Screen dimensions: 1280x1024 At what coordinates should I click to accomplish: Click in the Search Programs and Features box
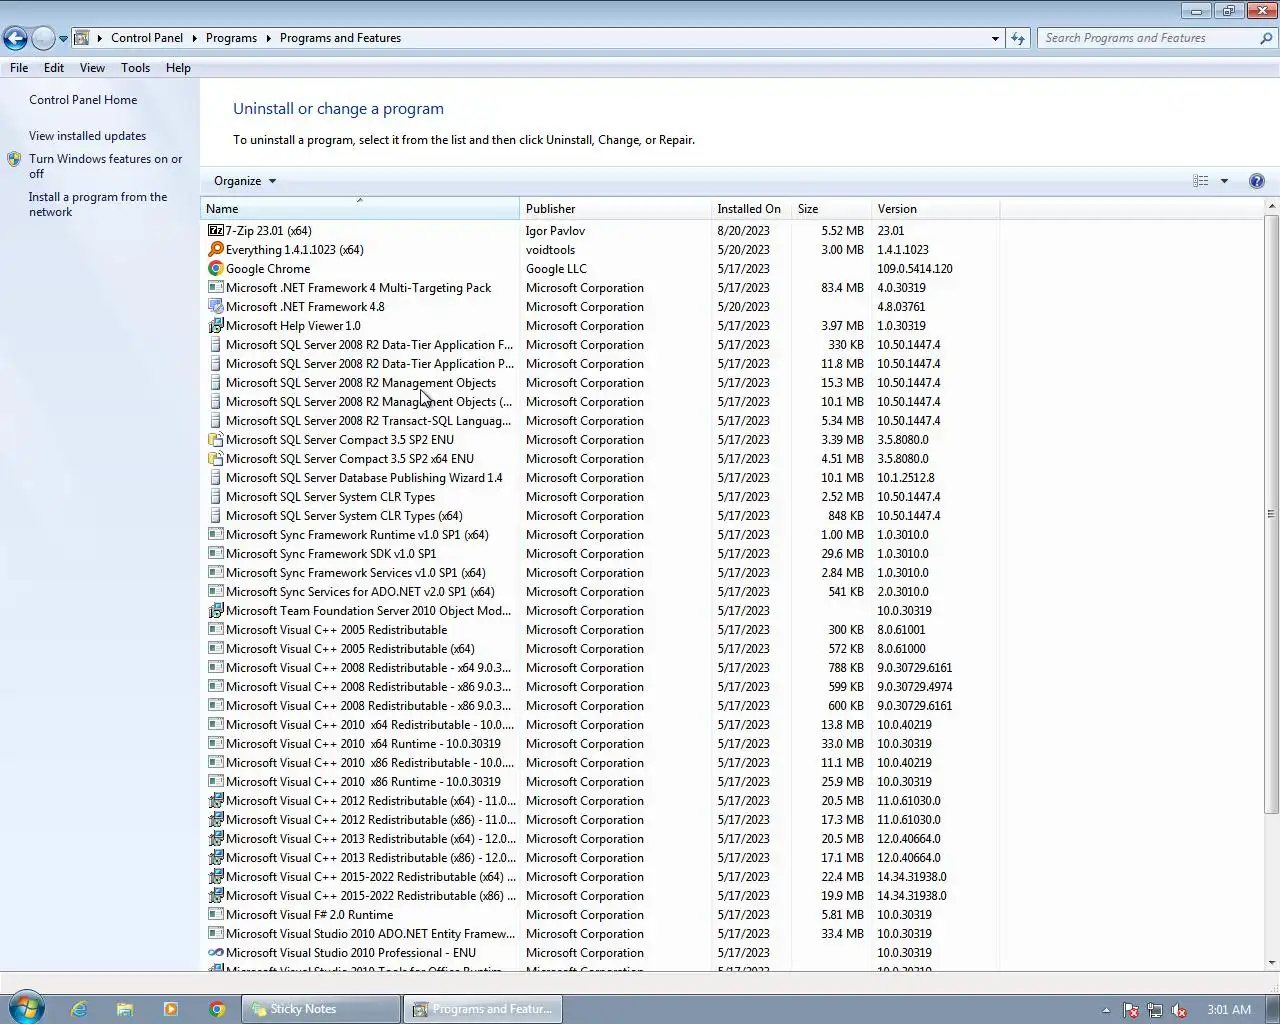(1147, 38)
